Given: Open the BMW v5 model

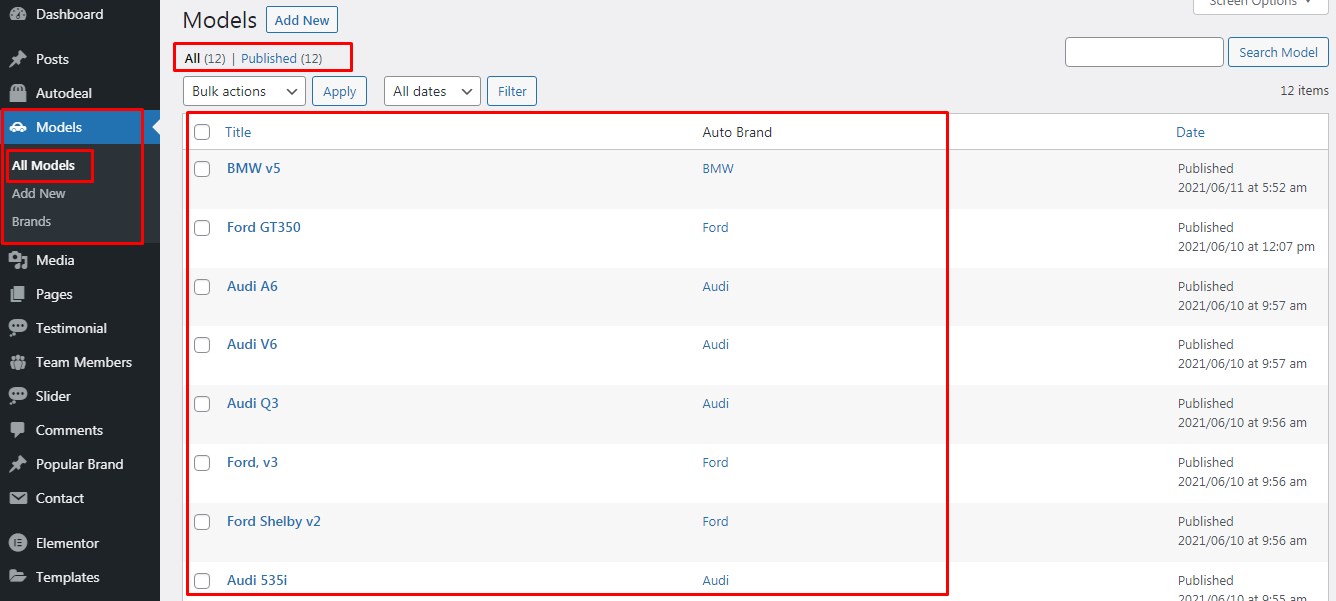Looking at the screenshot, I should (x=254, y=168).
